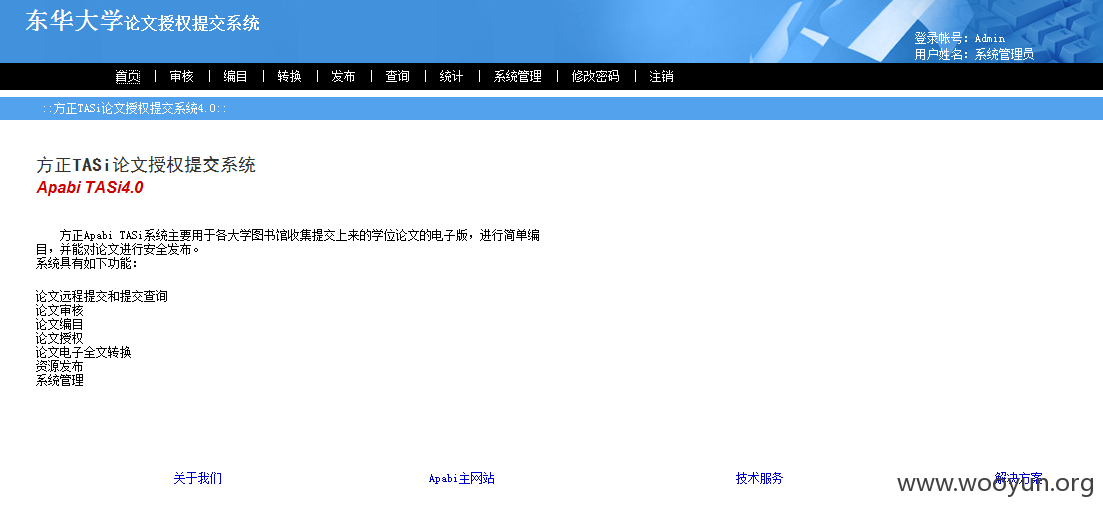Click the 系统管理 feature list line
Image resolution: width=1103 pixels, height=512 pixels.
[60, 380]
